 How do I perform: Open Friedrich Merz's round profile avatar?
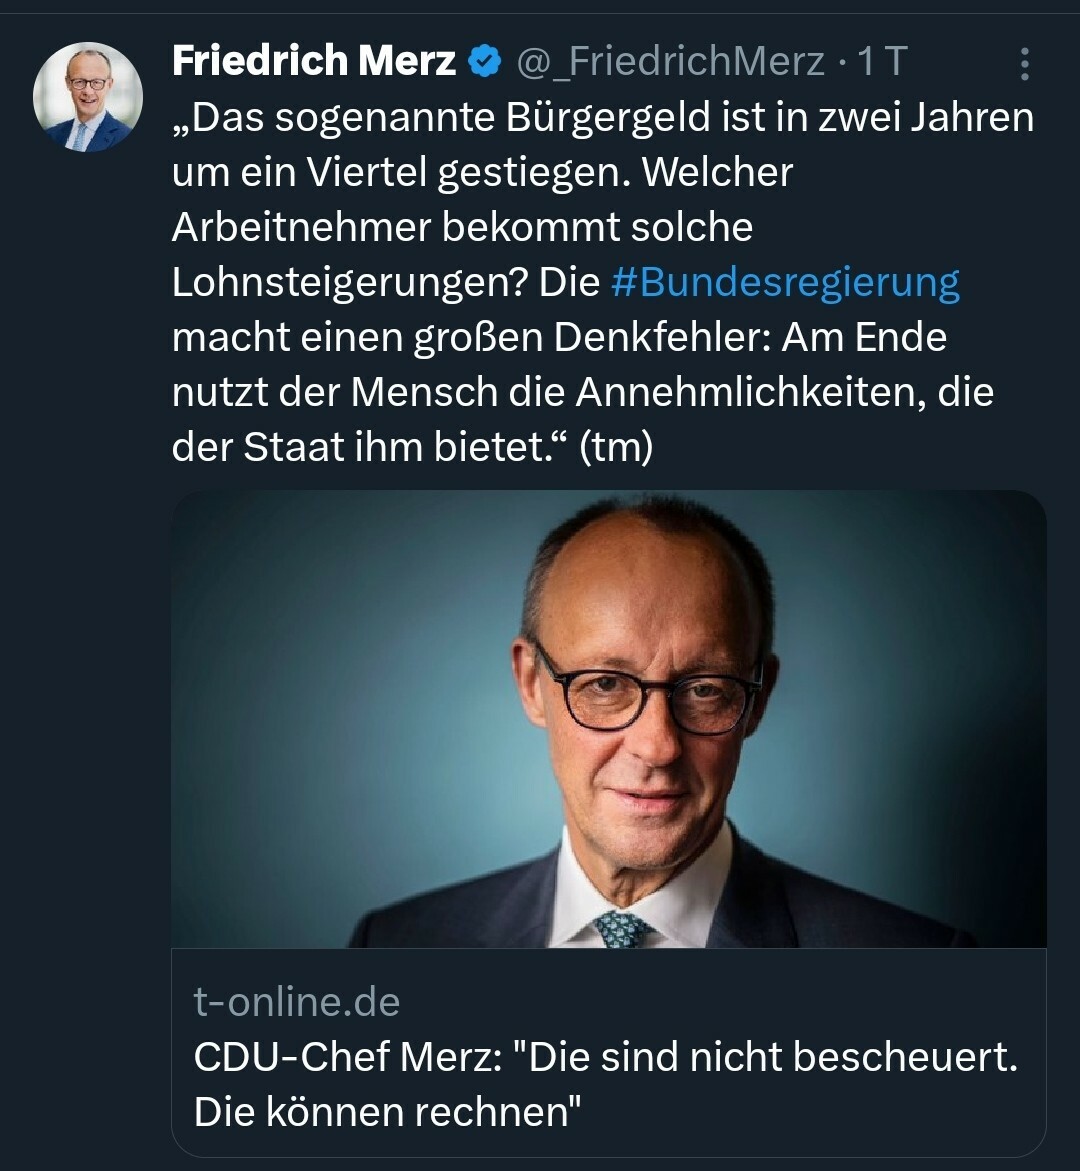[x=88, y=97]
